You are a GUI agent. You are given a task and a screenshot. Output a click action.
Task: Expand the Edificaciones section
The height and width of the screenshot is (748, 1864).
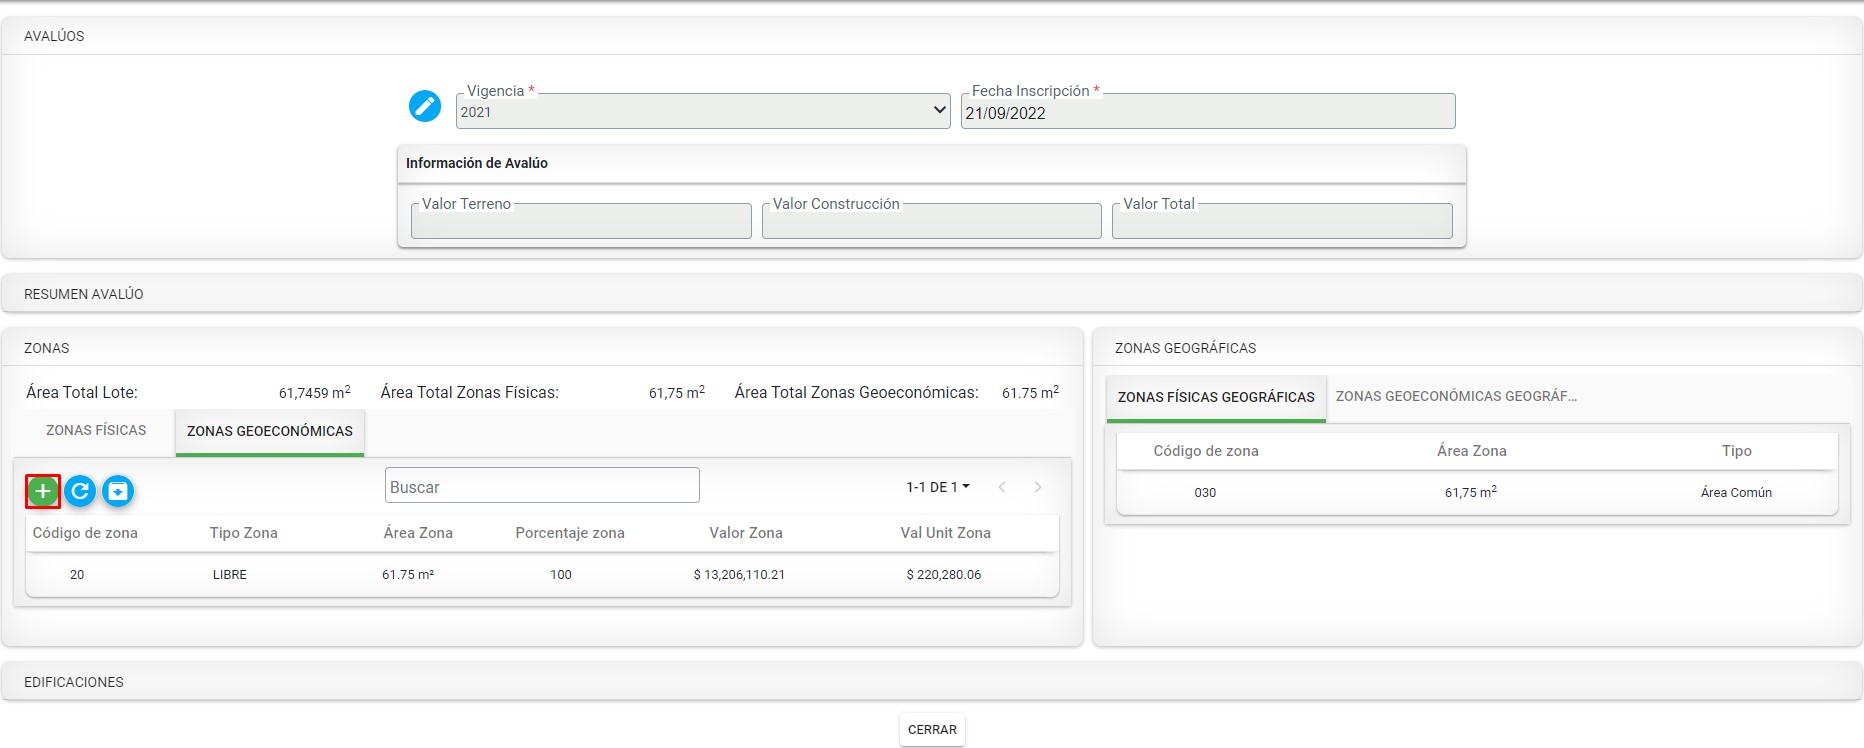[x=74, y=682]
